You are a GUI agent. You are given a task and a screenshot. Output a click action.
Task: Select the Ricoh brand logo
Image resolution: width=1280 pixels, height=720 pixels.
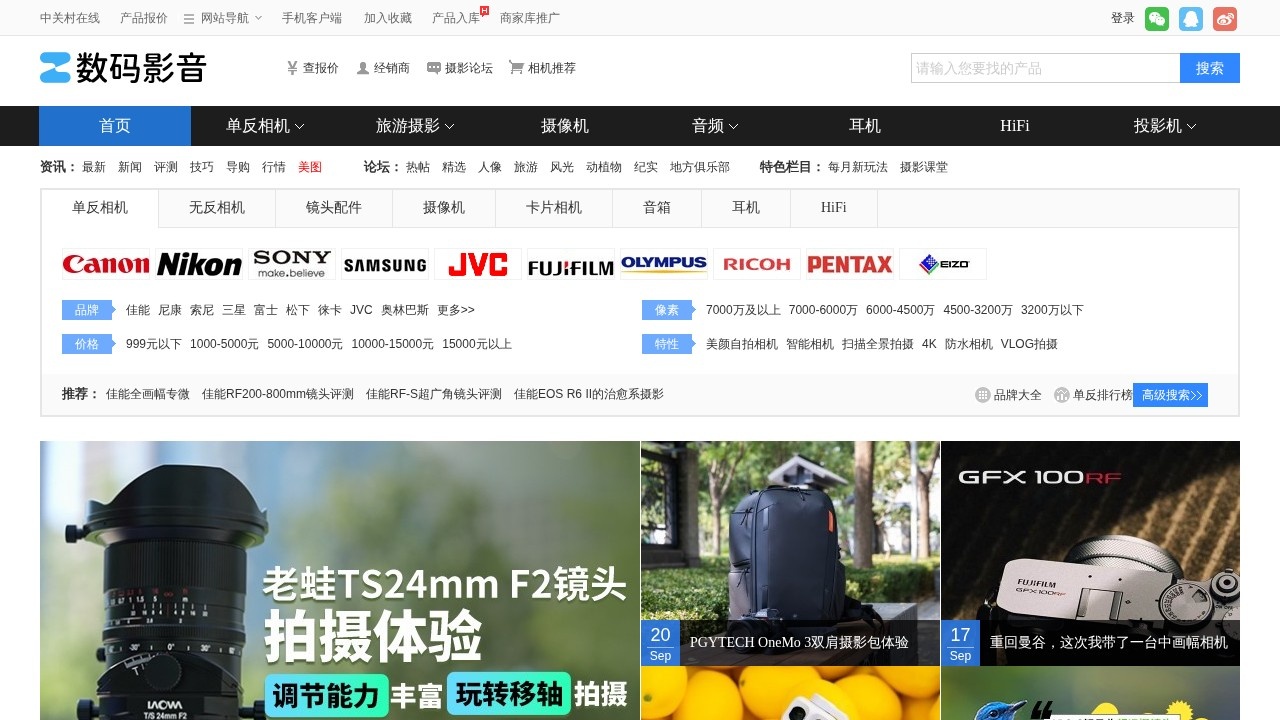pos(757,264)
